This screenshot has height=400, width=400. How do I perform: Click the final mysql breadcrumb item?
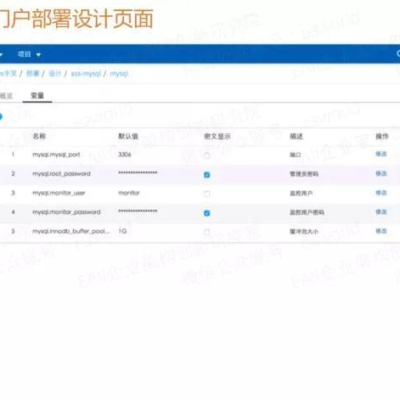point(119,74)
